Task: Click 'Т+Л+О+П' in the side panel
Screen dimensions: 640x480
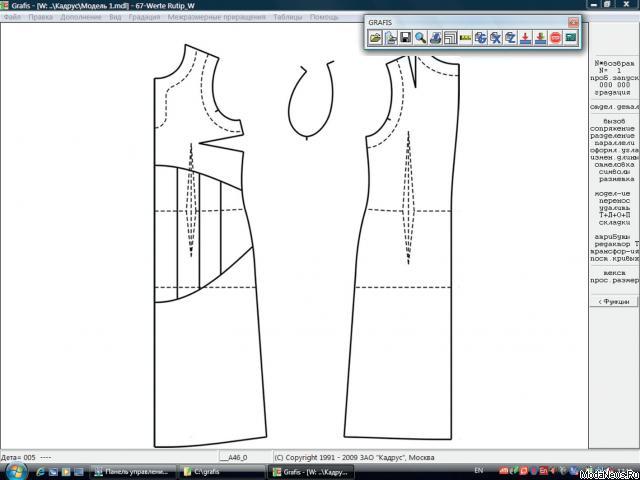Action: pos(614,215)
